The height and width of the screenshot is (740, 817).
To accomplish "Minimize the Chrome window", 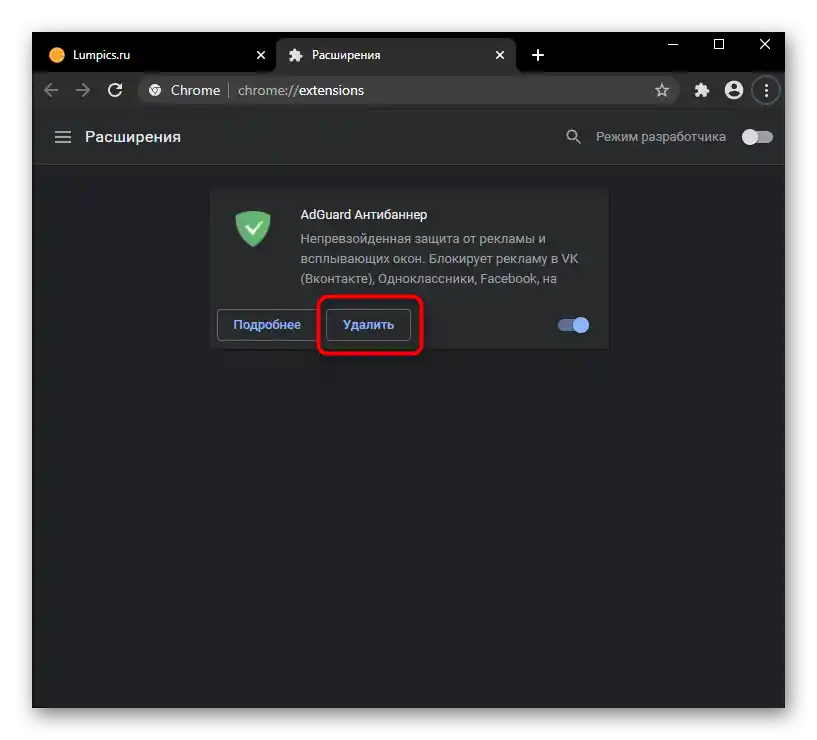I will coord(673,44).
